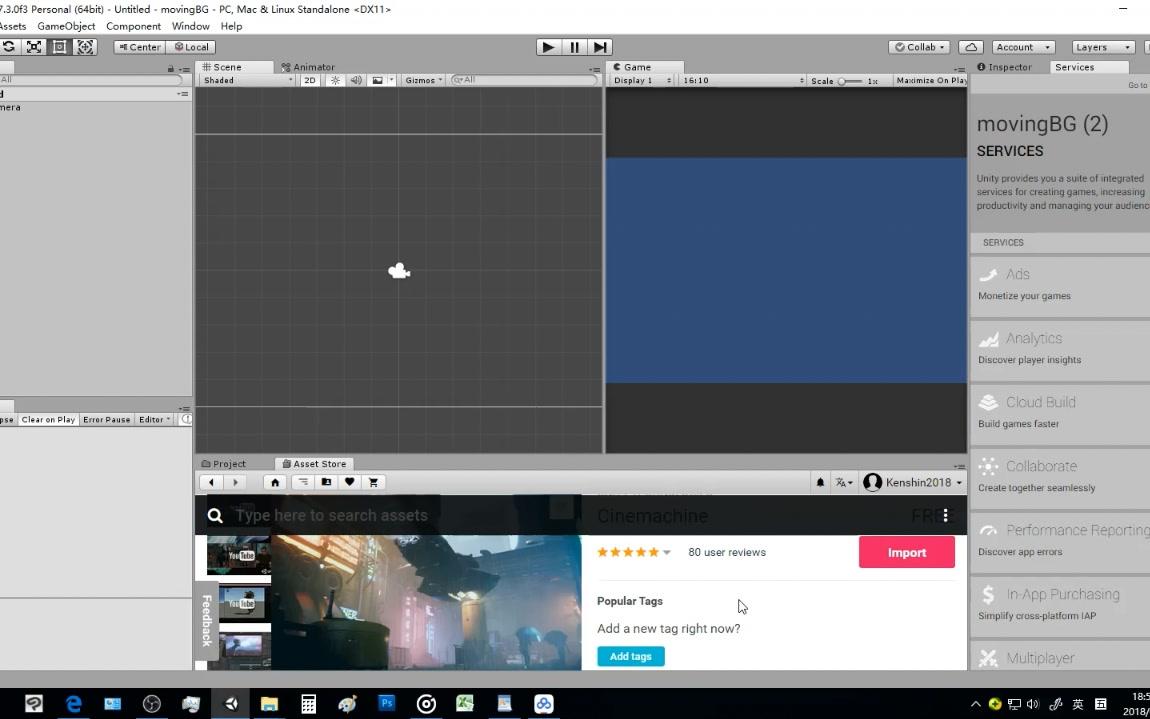
Task: Open the GameObject menu
Action: (x=66, y=26)
